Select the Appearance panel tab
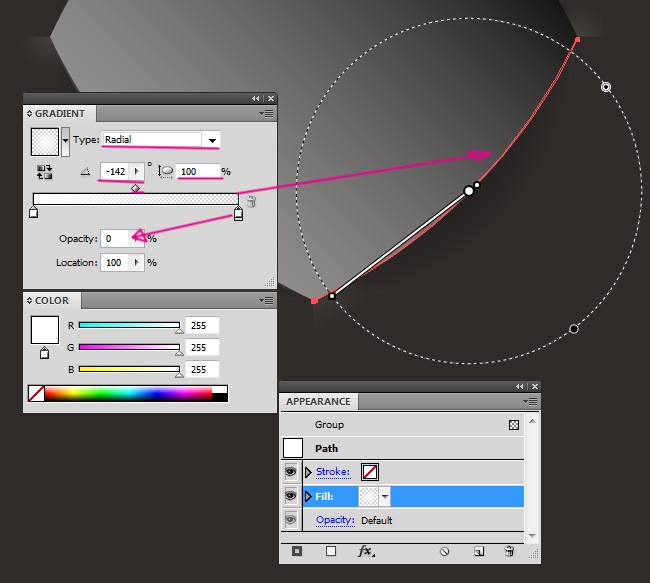This screenshot has height=583, width=650. 318,402
